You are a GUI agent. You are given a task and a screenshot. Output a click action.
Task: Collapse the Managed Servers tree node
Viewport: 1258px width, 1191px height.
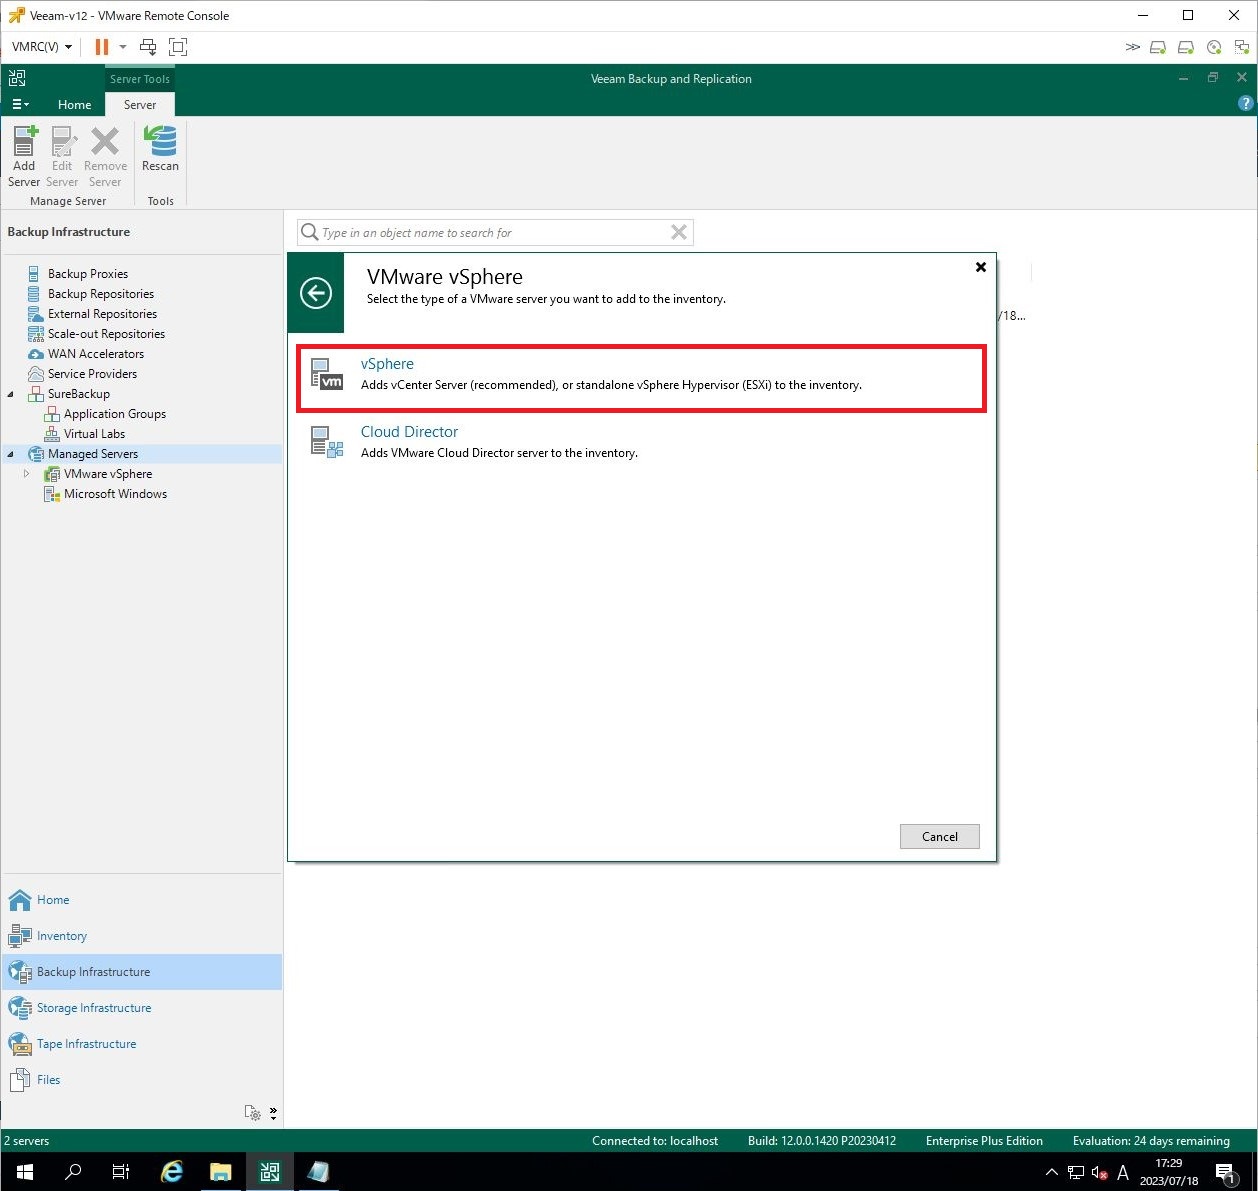point(11,454)
